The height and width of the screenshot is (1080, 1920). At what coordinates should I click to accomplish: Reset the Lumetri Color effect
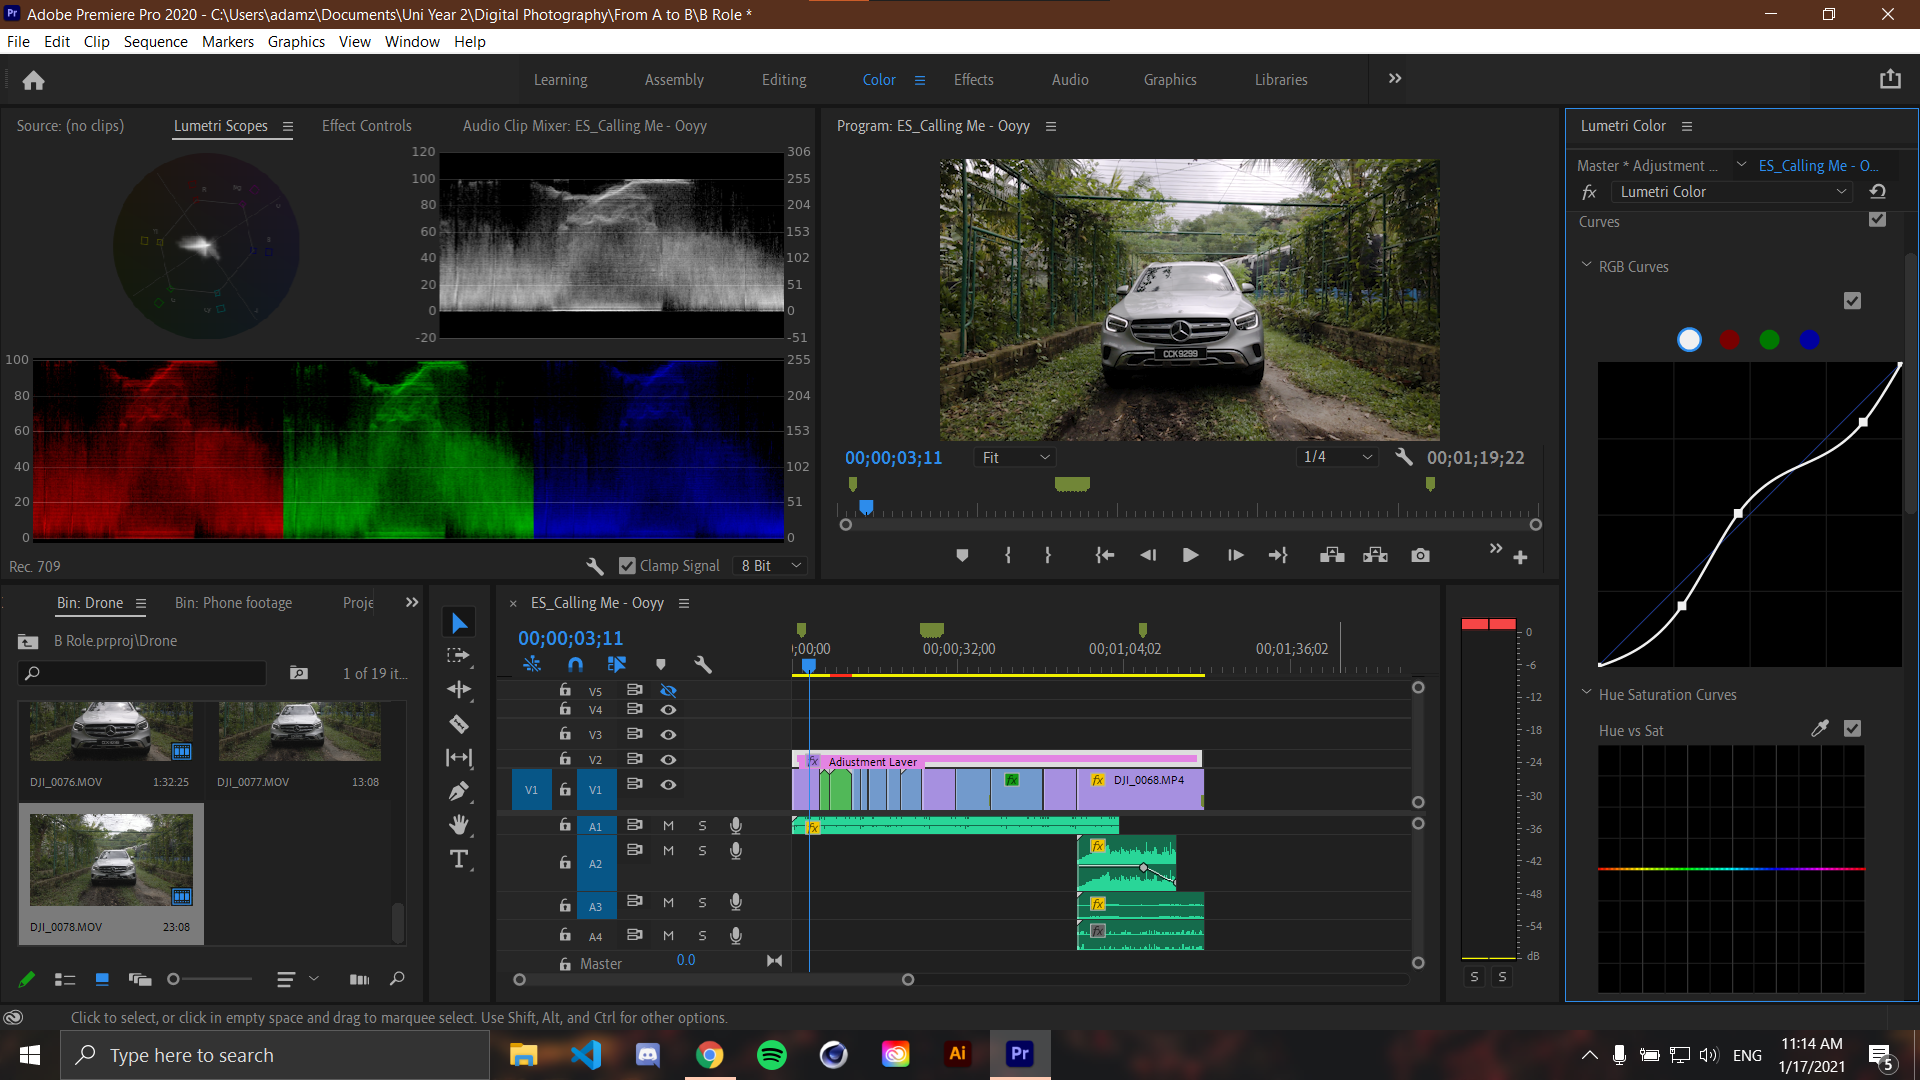pos(1877,192)
